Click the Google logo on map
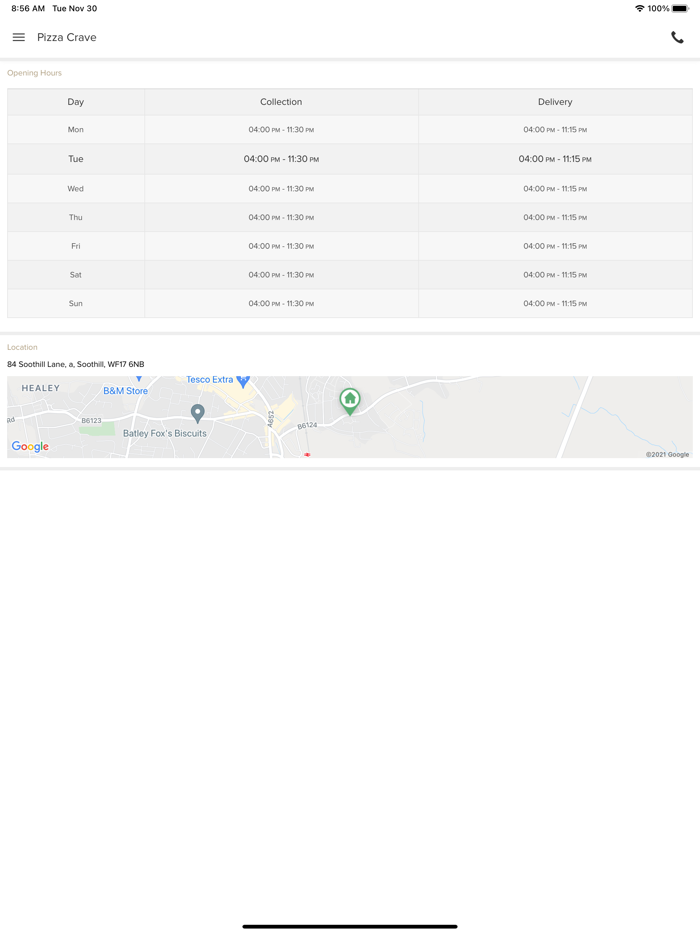Image resolution: width=700 pixels, height=934 pixels. click(x=30, y=447)
